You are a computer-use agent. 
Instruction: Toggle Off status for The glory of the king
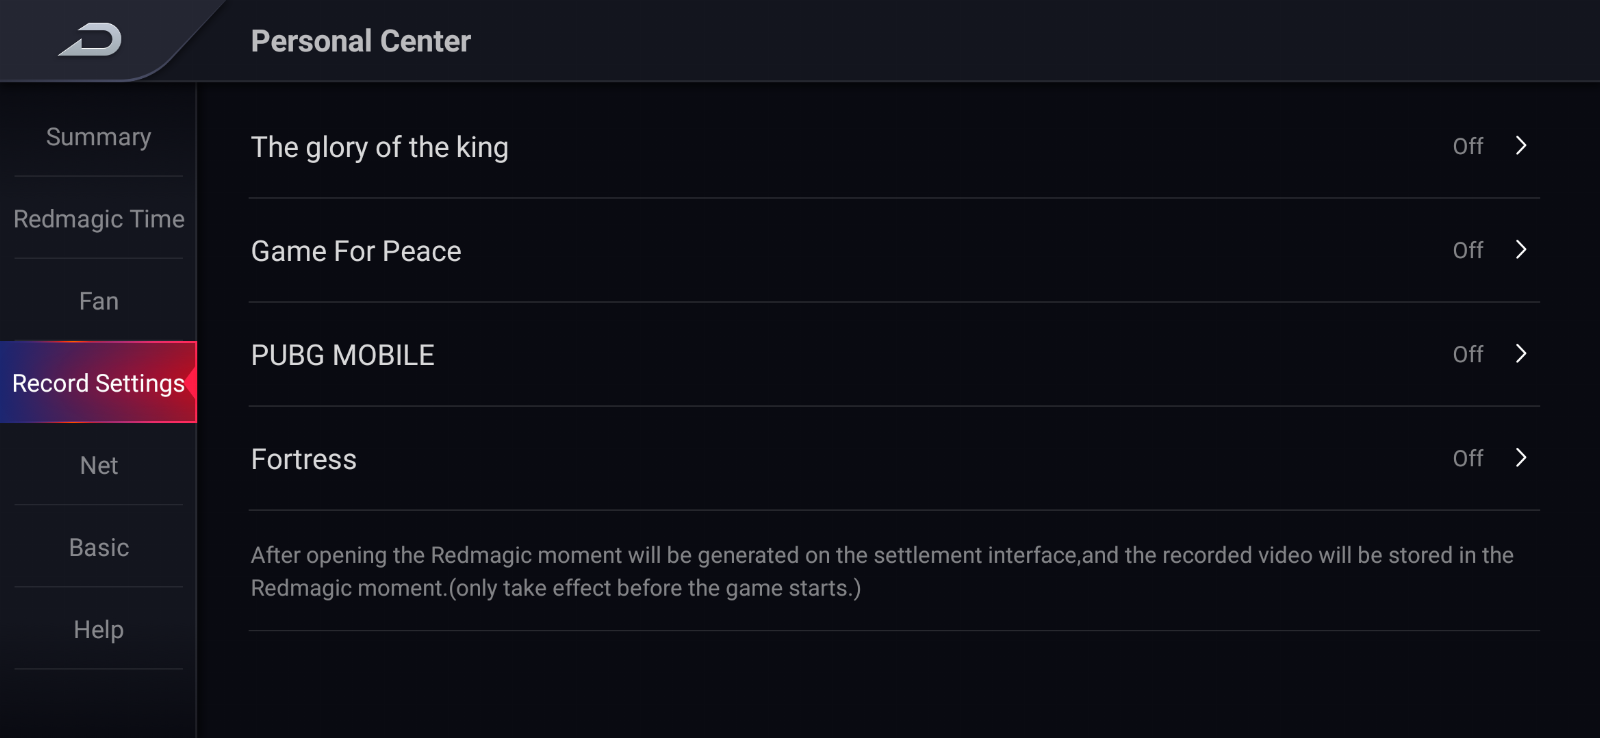point(1468,146)
